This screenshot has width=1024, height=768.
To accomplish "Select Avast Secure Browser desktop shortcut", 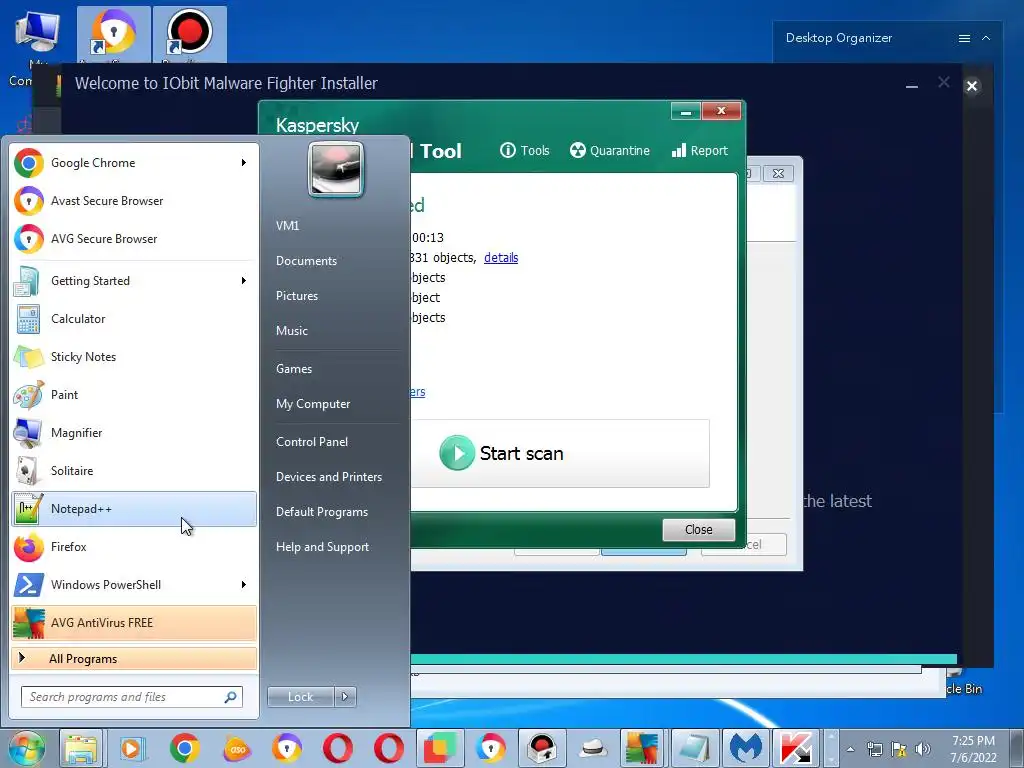I will 114,34.
